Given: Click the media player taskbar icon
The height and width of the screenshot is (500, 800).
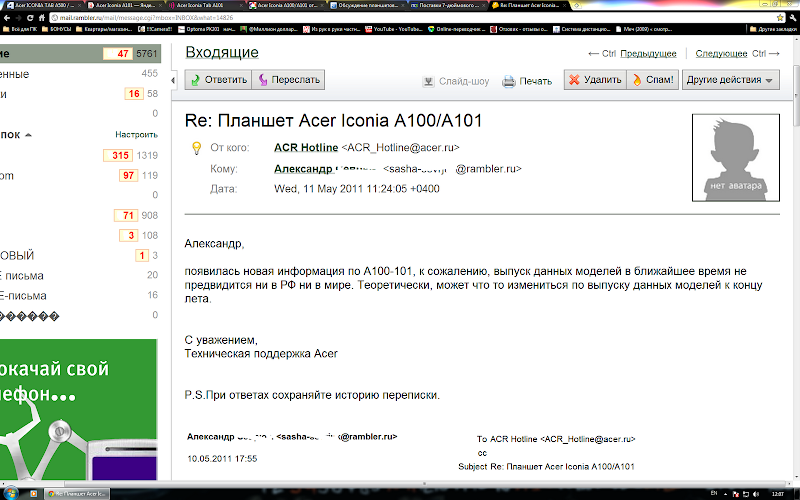Looking at the screenshot, I should 34,494.
